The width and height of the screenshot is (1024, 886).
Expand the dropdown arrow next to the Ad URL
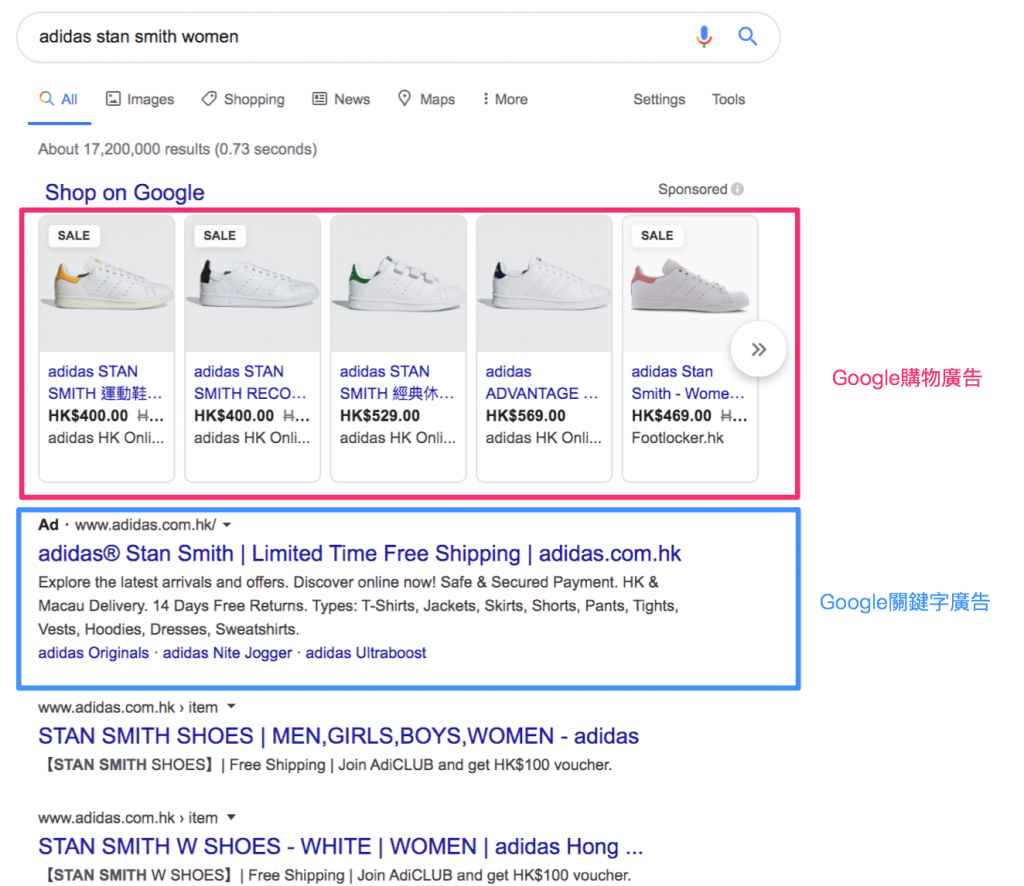227,524
